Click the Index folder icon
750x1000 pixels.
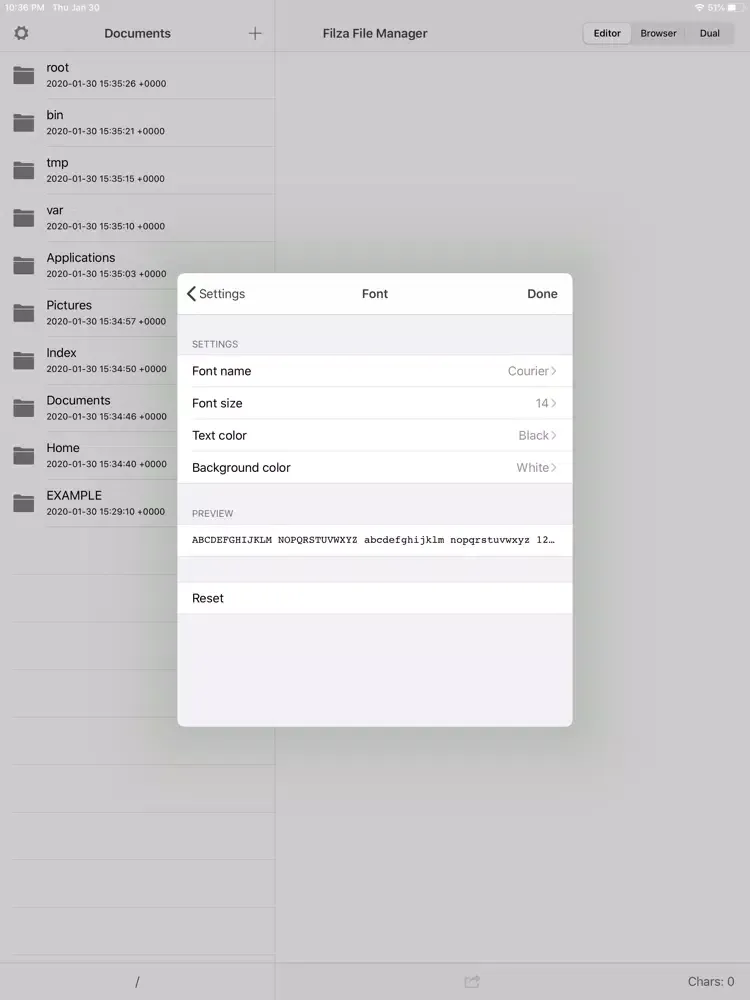tap(24, 360)
